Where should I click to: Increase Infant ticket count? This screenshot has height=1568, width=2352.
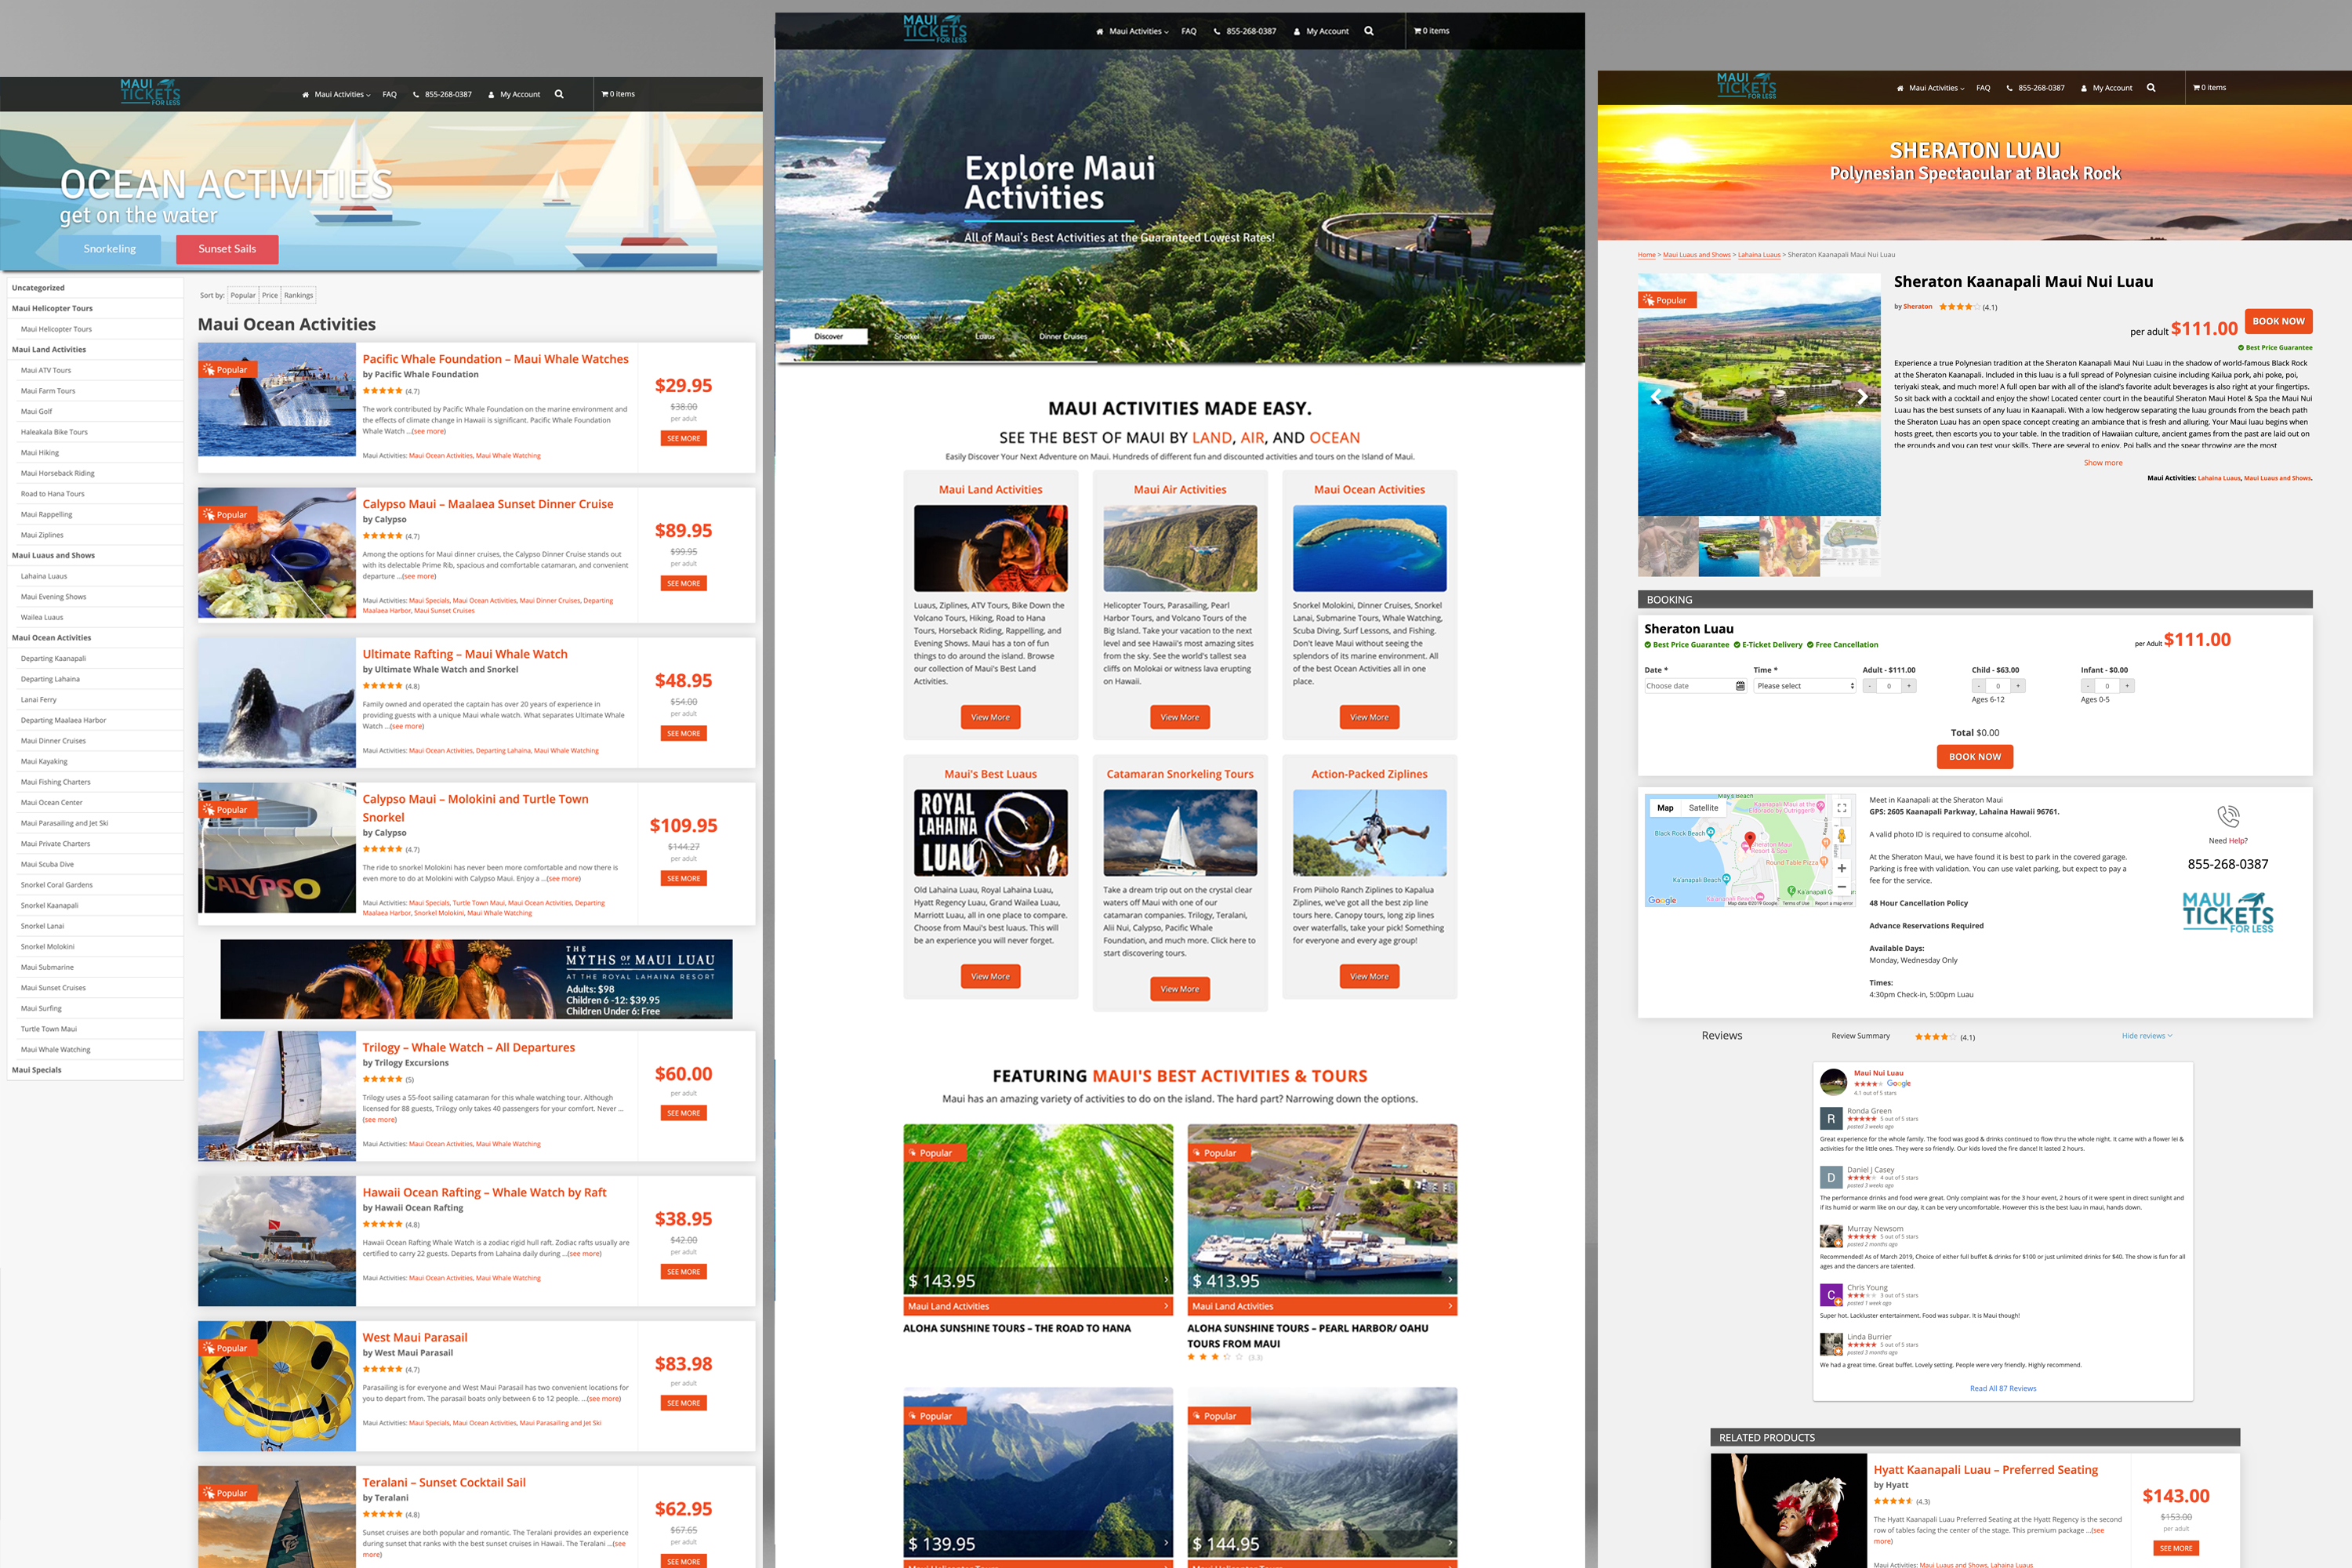click(x=2127, y=686)
